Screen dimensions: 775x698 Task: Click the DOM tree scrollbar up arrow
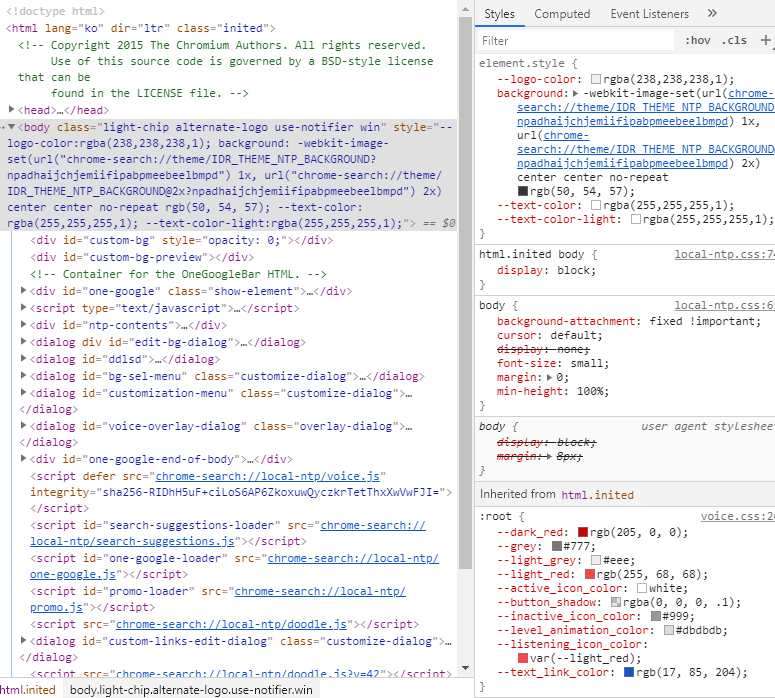pyautogui.click(x=465, y=9)
